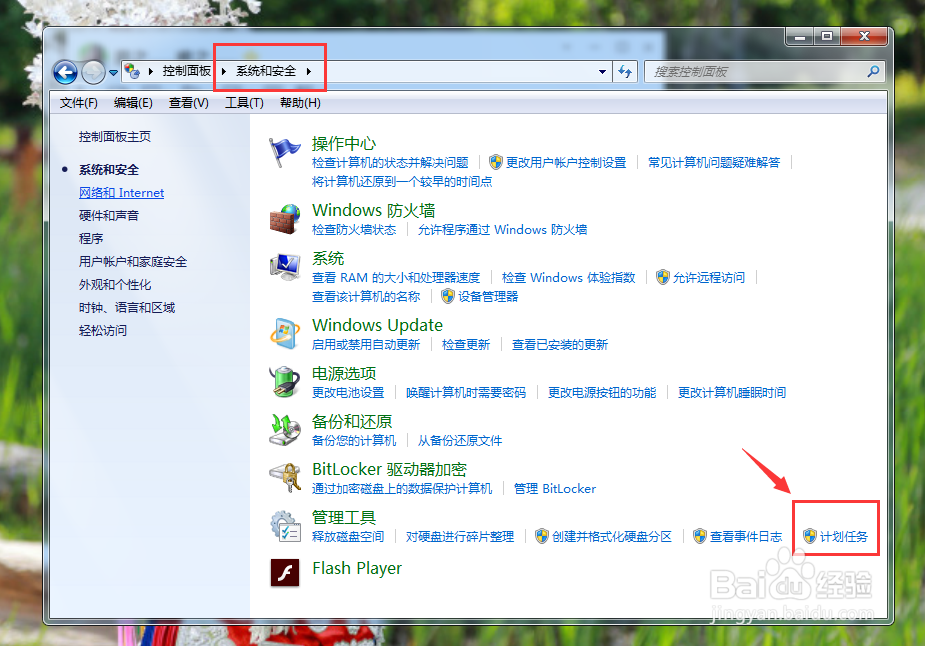The width and height of the screenshot is (925, 646).
Task: Click the Action Center flag icon
Action: [284, 152]
